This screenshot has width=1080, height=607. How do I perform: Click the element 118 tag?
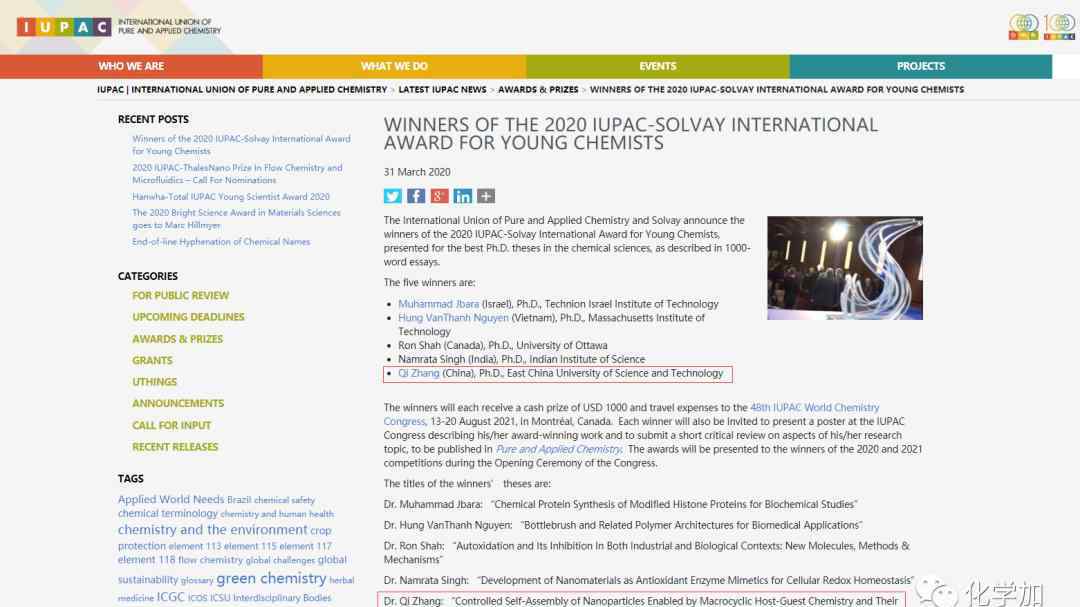pyautogui.click(x=147, y=560)
